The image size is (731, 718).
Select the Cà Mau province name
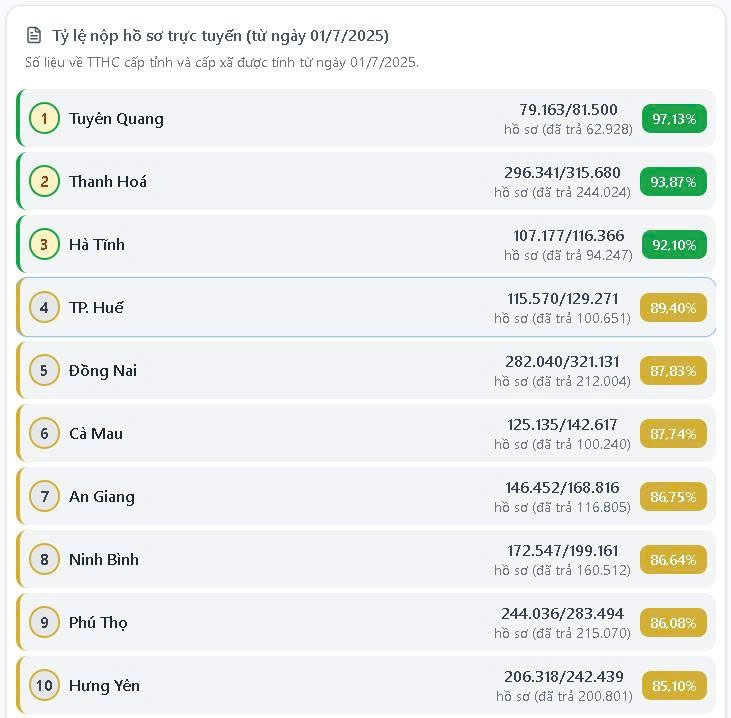(x=96, y=434)
